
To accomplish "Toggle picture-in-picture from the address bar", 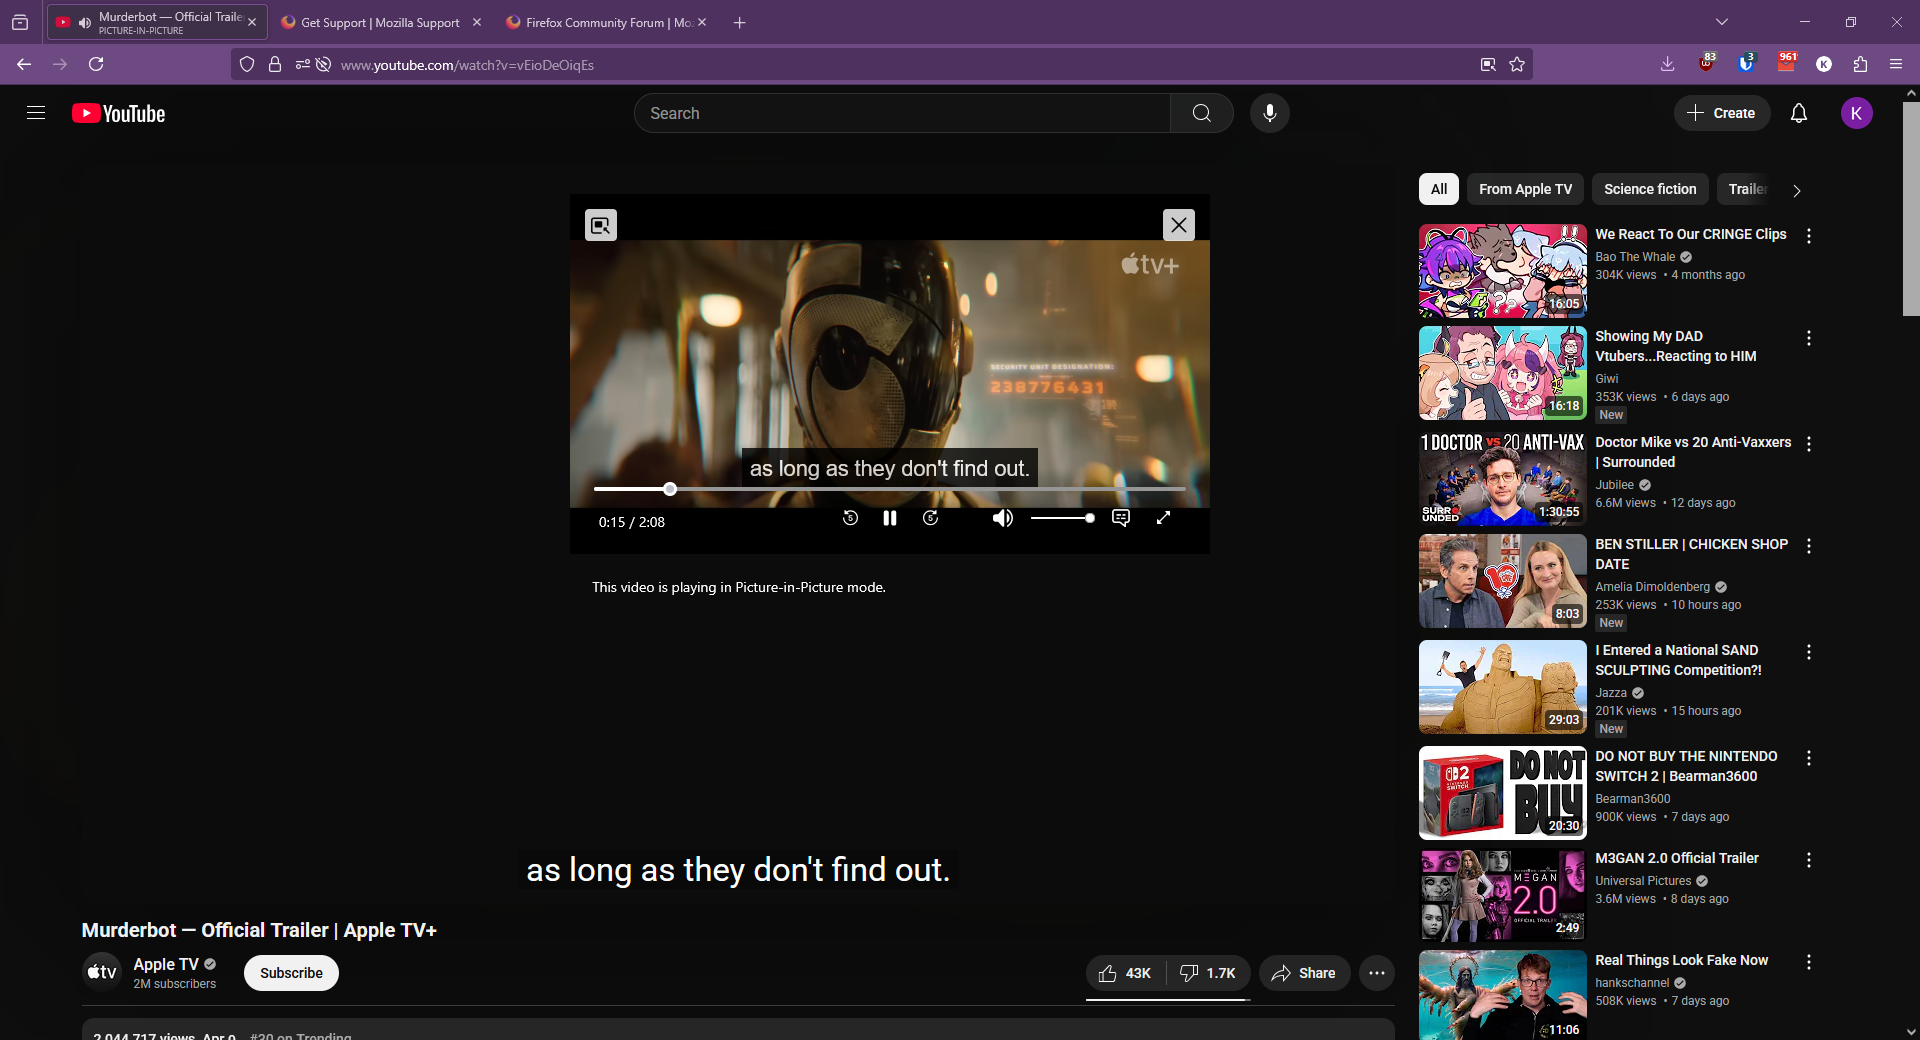I will click(x=1488, y=64).
